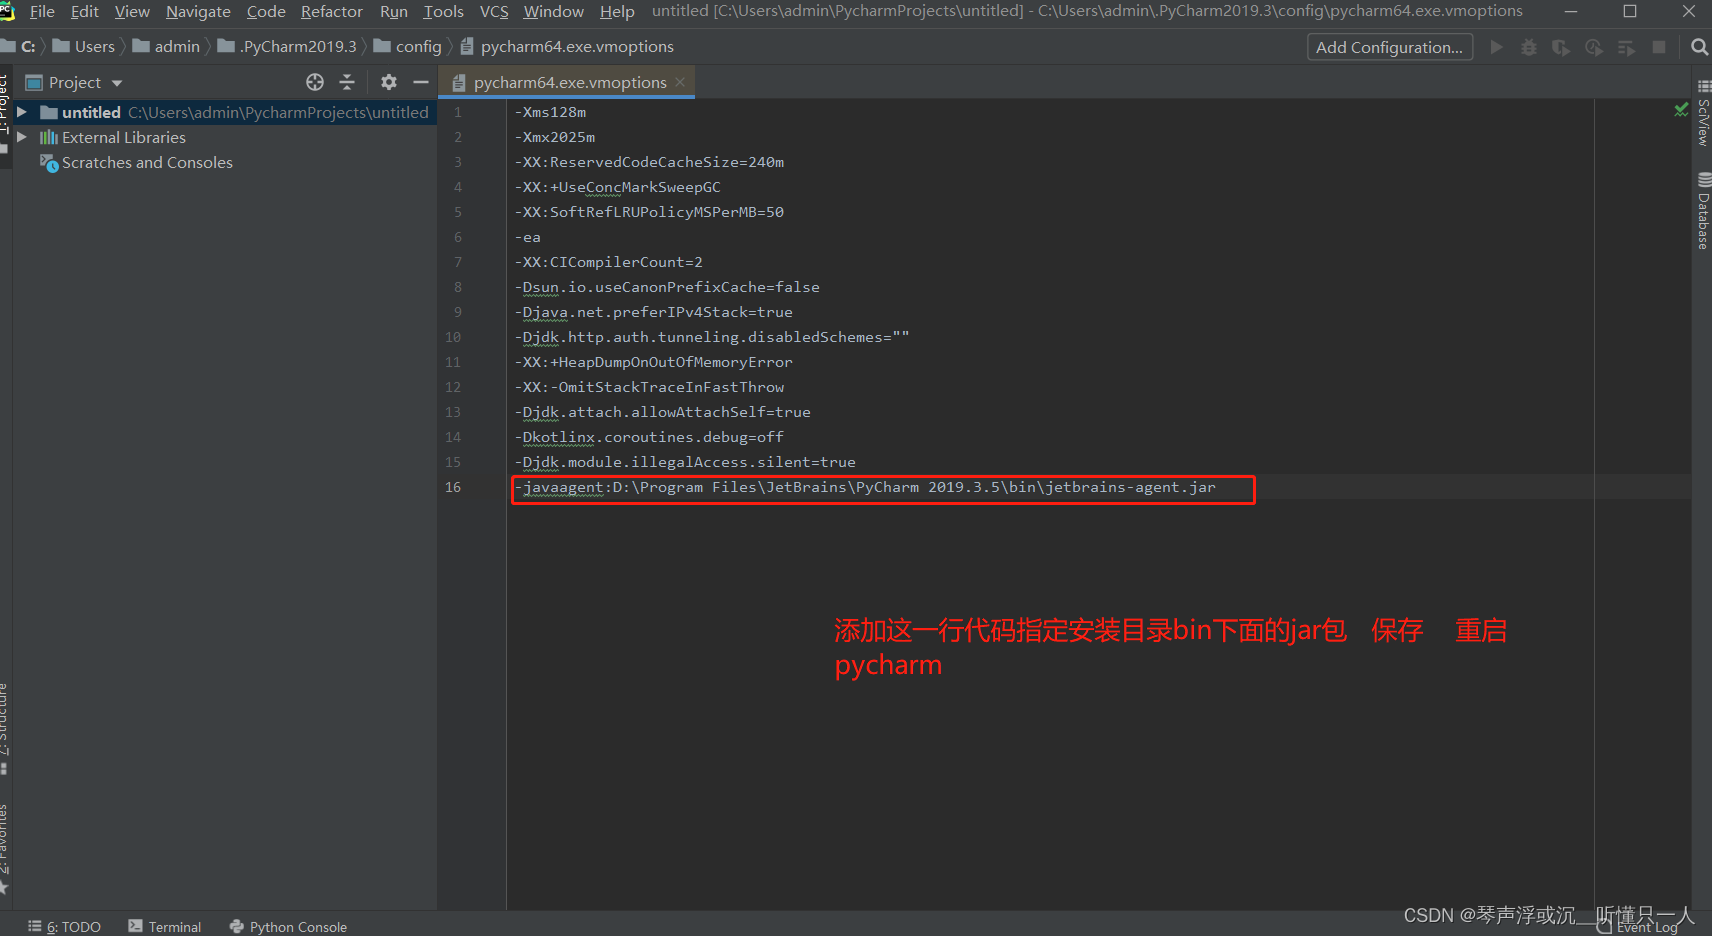This screenshot has width=1712, height=936.
Task: Open the Refactor menu
Action: coord(332,11)
